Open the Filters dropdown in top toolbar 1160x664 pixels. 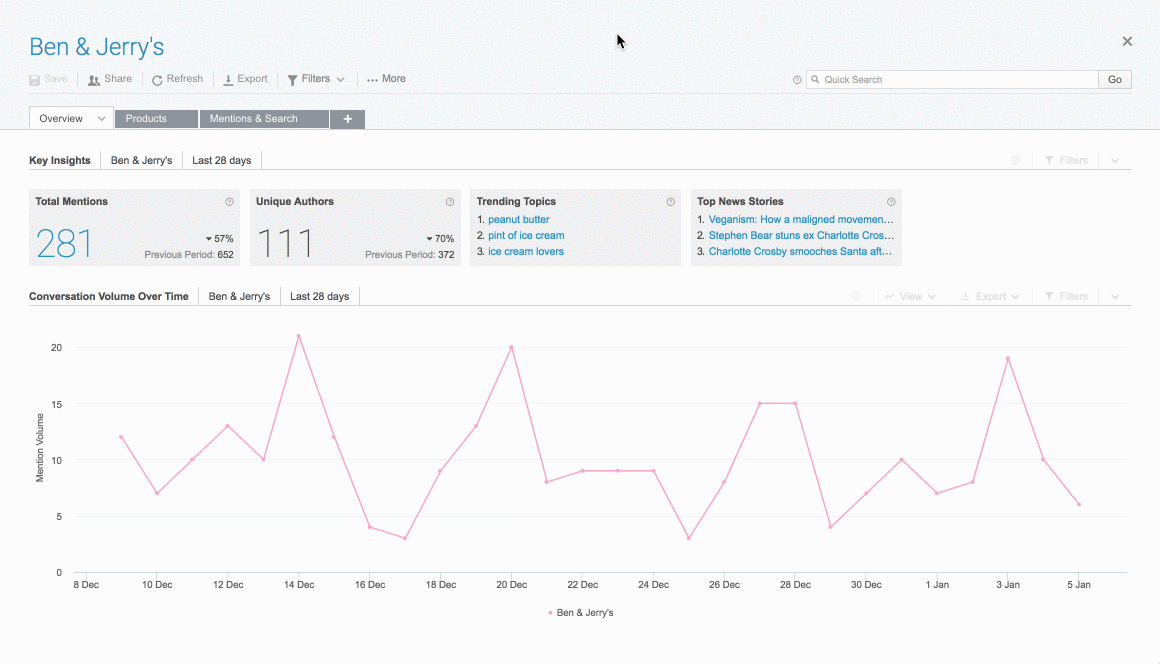click(316, 79)
